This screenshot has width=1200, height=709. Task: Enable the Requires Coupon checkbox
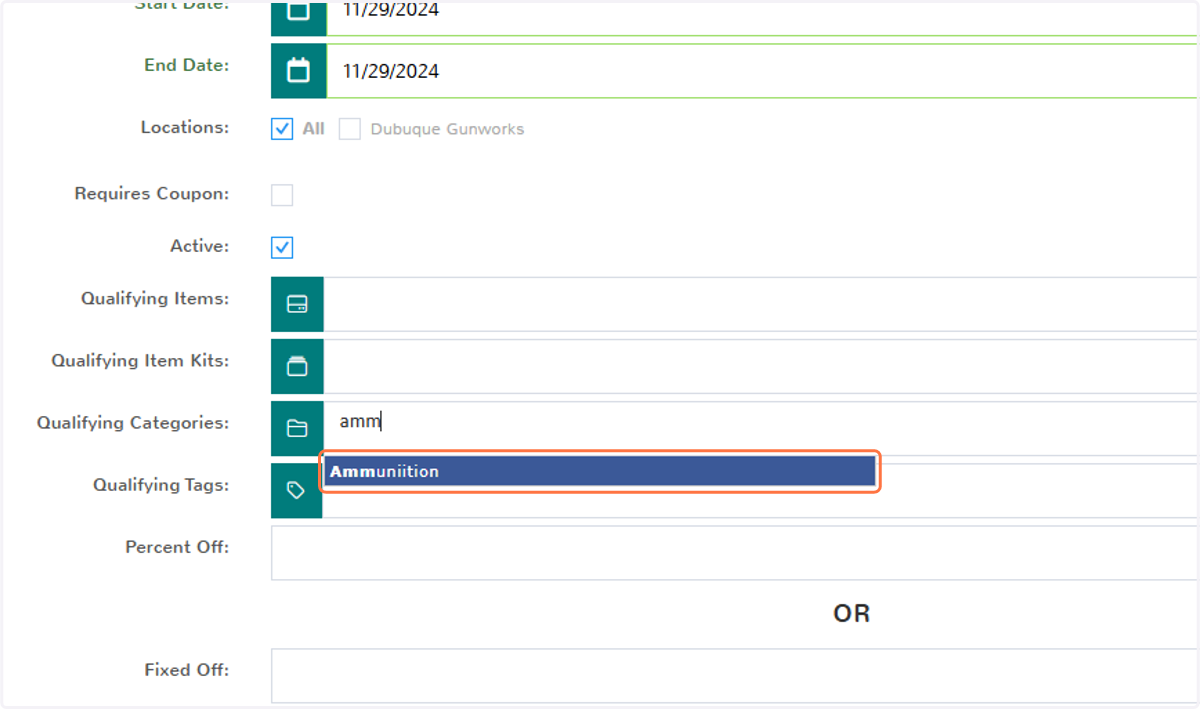coord(282,195)
